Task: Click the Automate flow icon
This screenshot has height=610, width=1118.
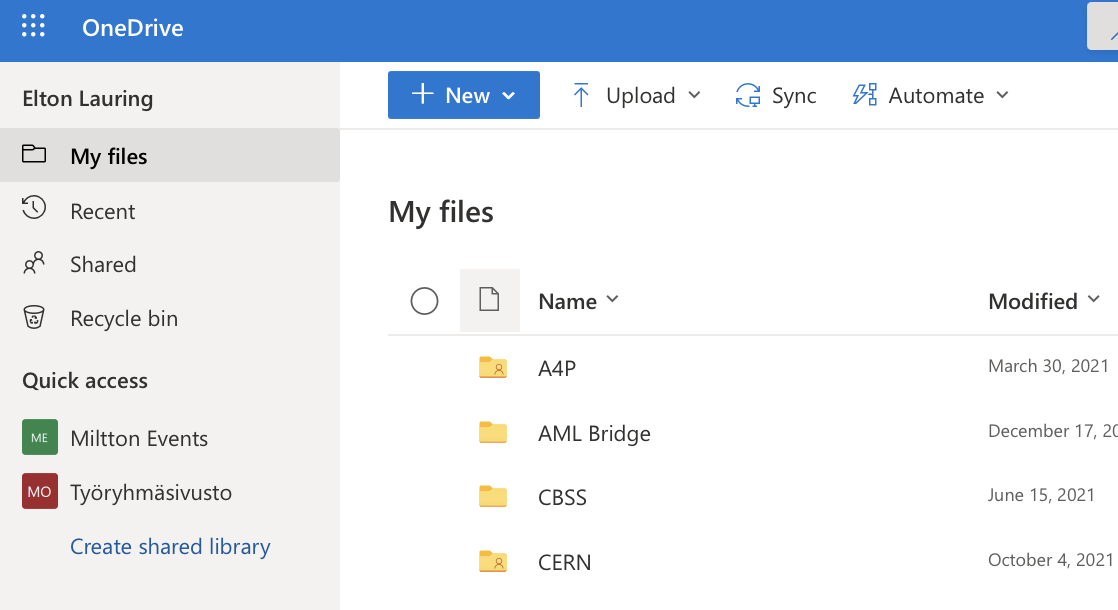Action: point(865,94)
